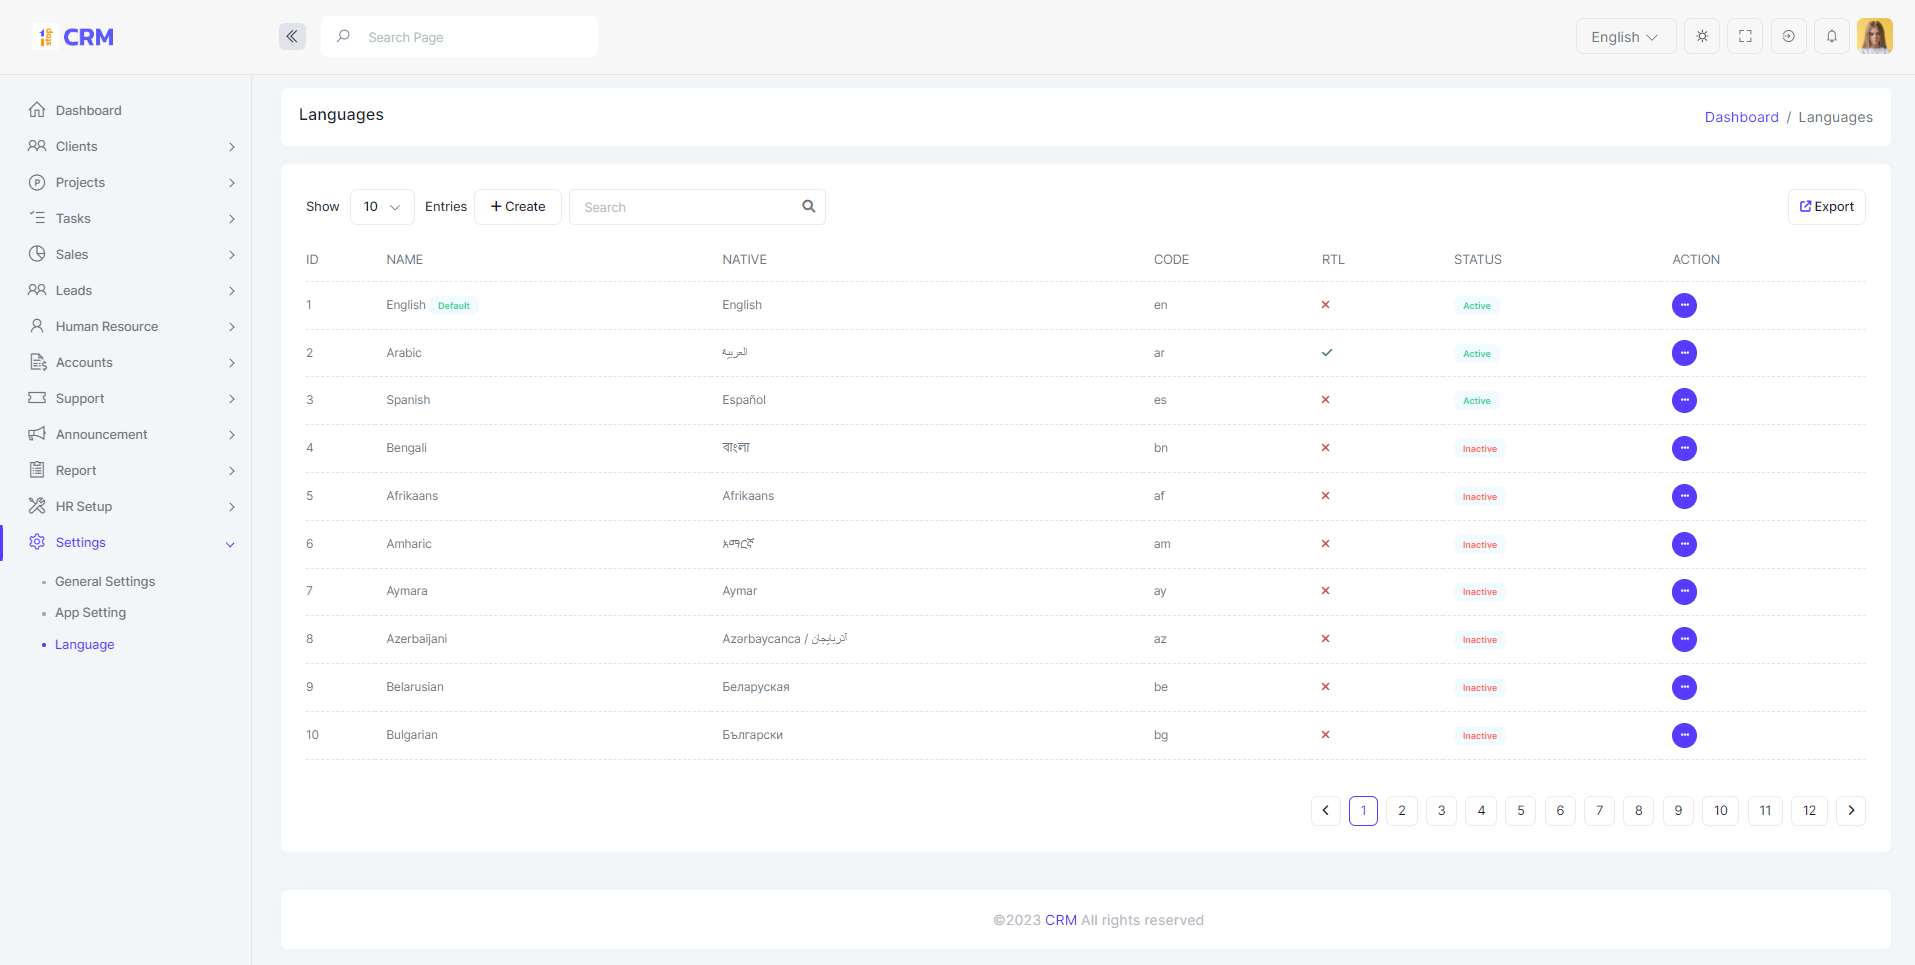This screenshot has width=1915, height=965.
Task: Click the Dashboard home icon in sidebar
Action: click(x=37, y=110)
